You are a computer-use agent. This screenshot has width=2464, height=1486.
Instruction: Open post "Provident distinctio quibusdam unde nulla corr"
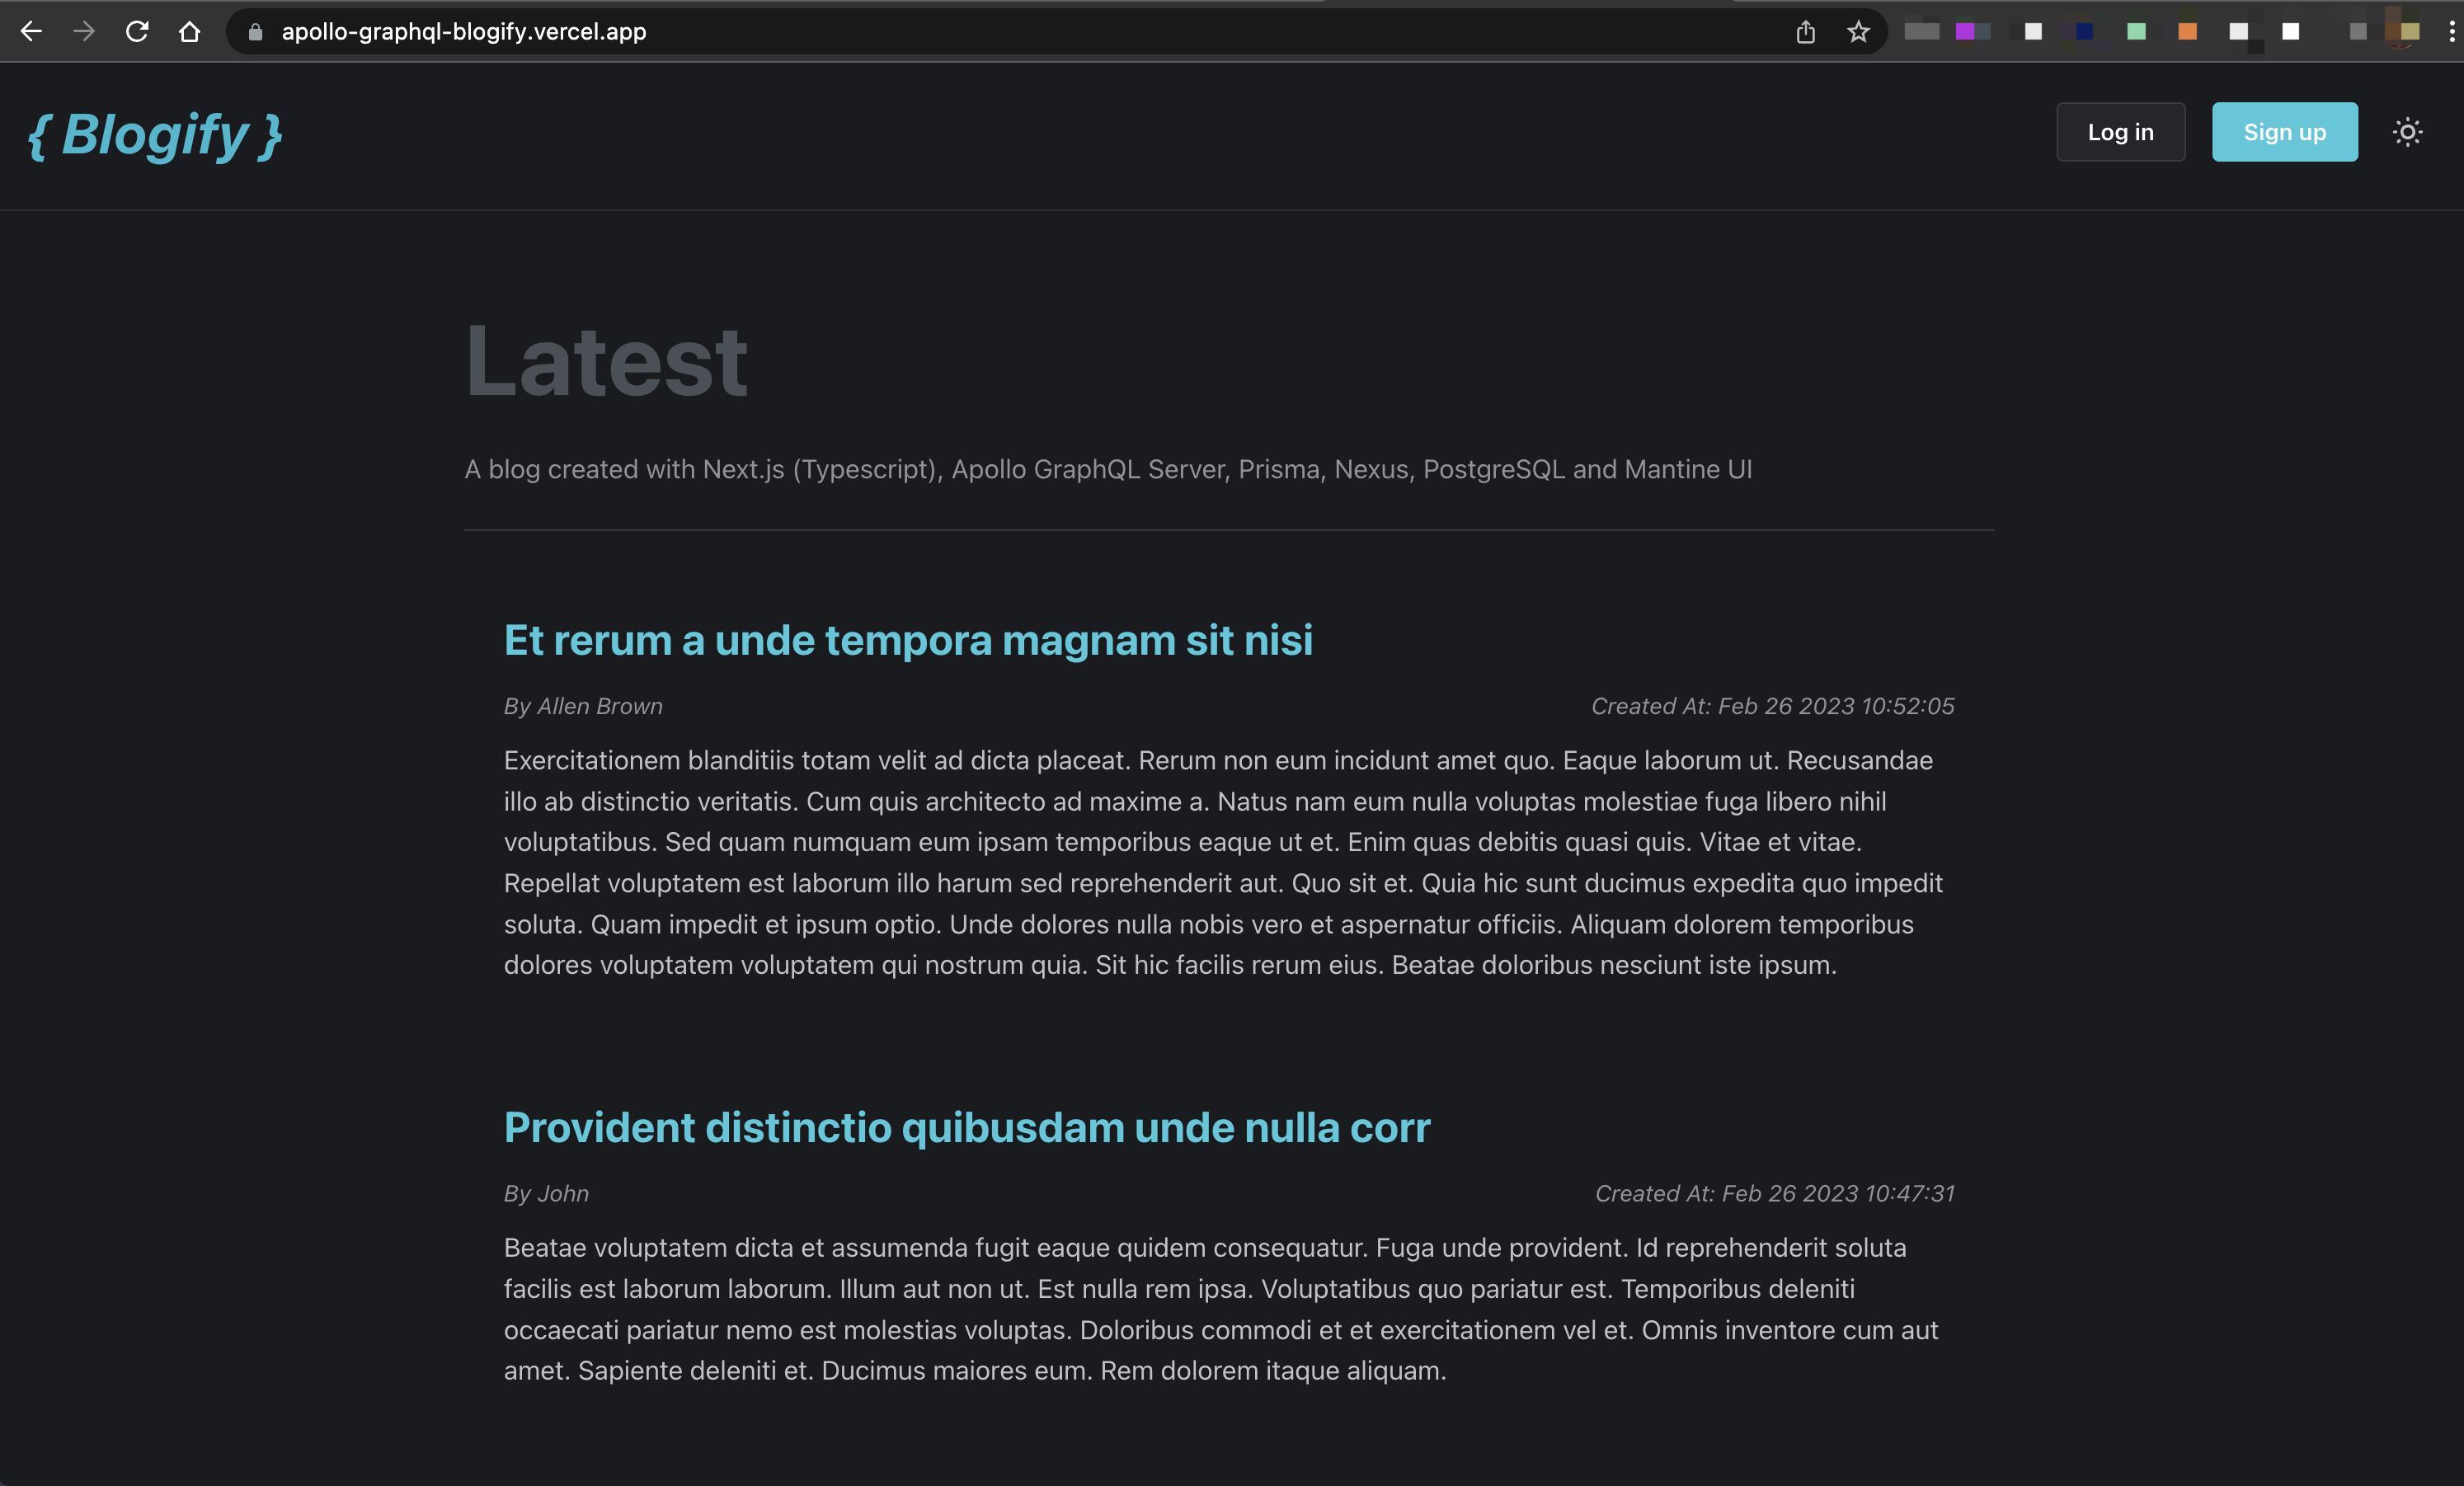coord(966,1128)
